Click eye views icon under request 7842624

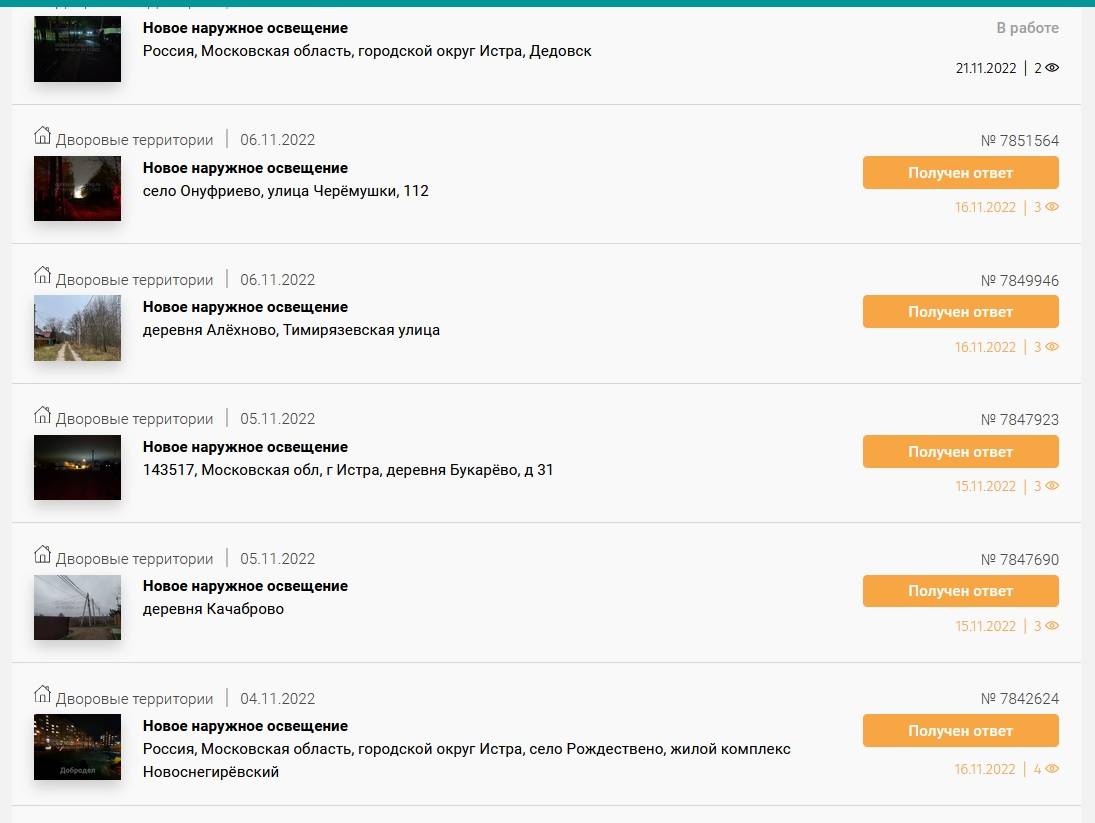pos(1052,769)
